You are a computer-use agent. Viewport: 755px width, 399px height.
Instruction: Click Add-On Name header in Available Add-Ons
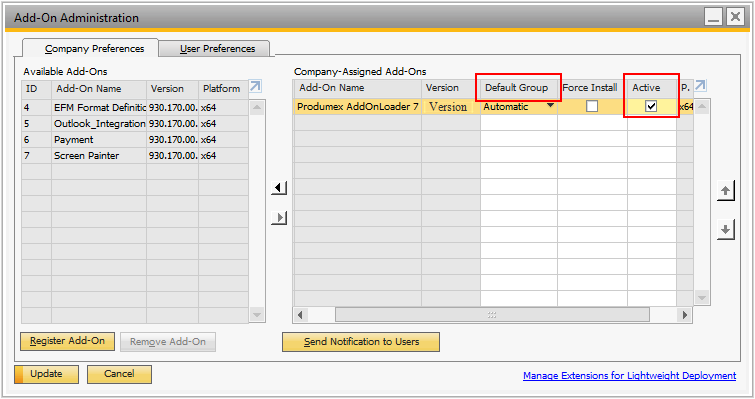(x=99, y=89)
